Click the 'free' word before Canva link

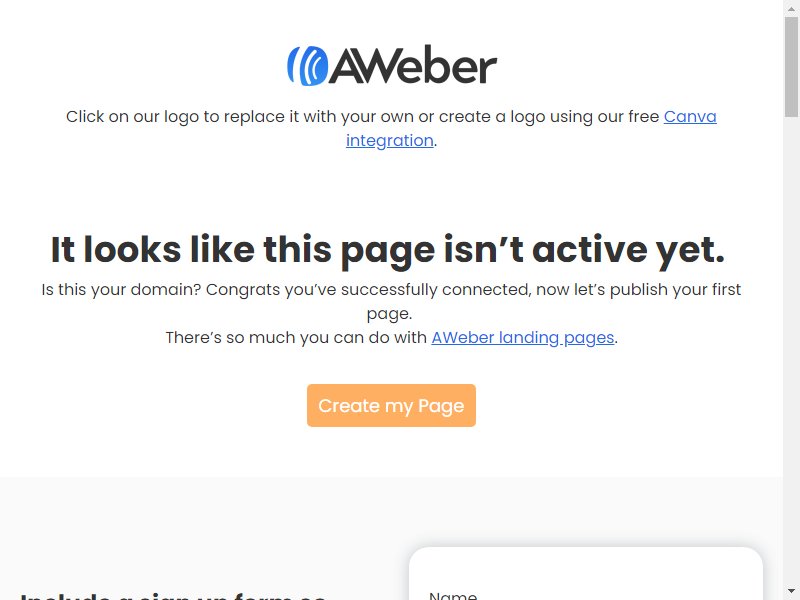coord(644,116)
